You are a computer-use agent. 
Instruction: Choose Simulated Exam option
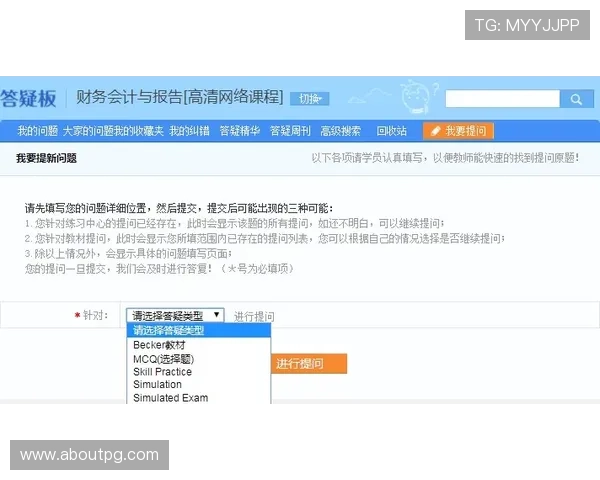click(199, 398)
